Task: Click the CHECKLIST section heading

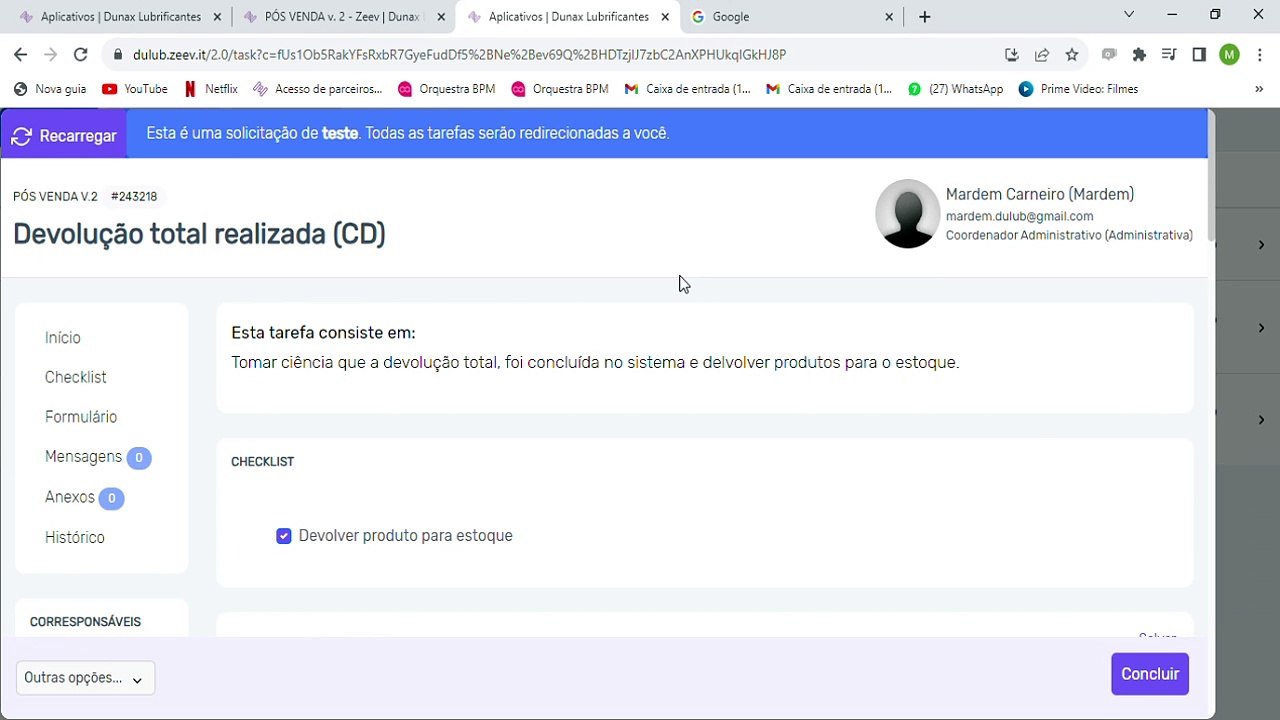Action: click(262, 462)
